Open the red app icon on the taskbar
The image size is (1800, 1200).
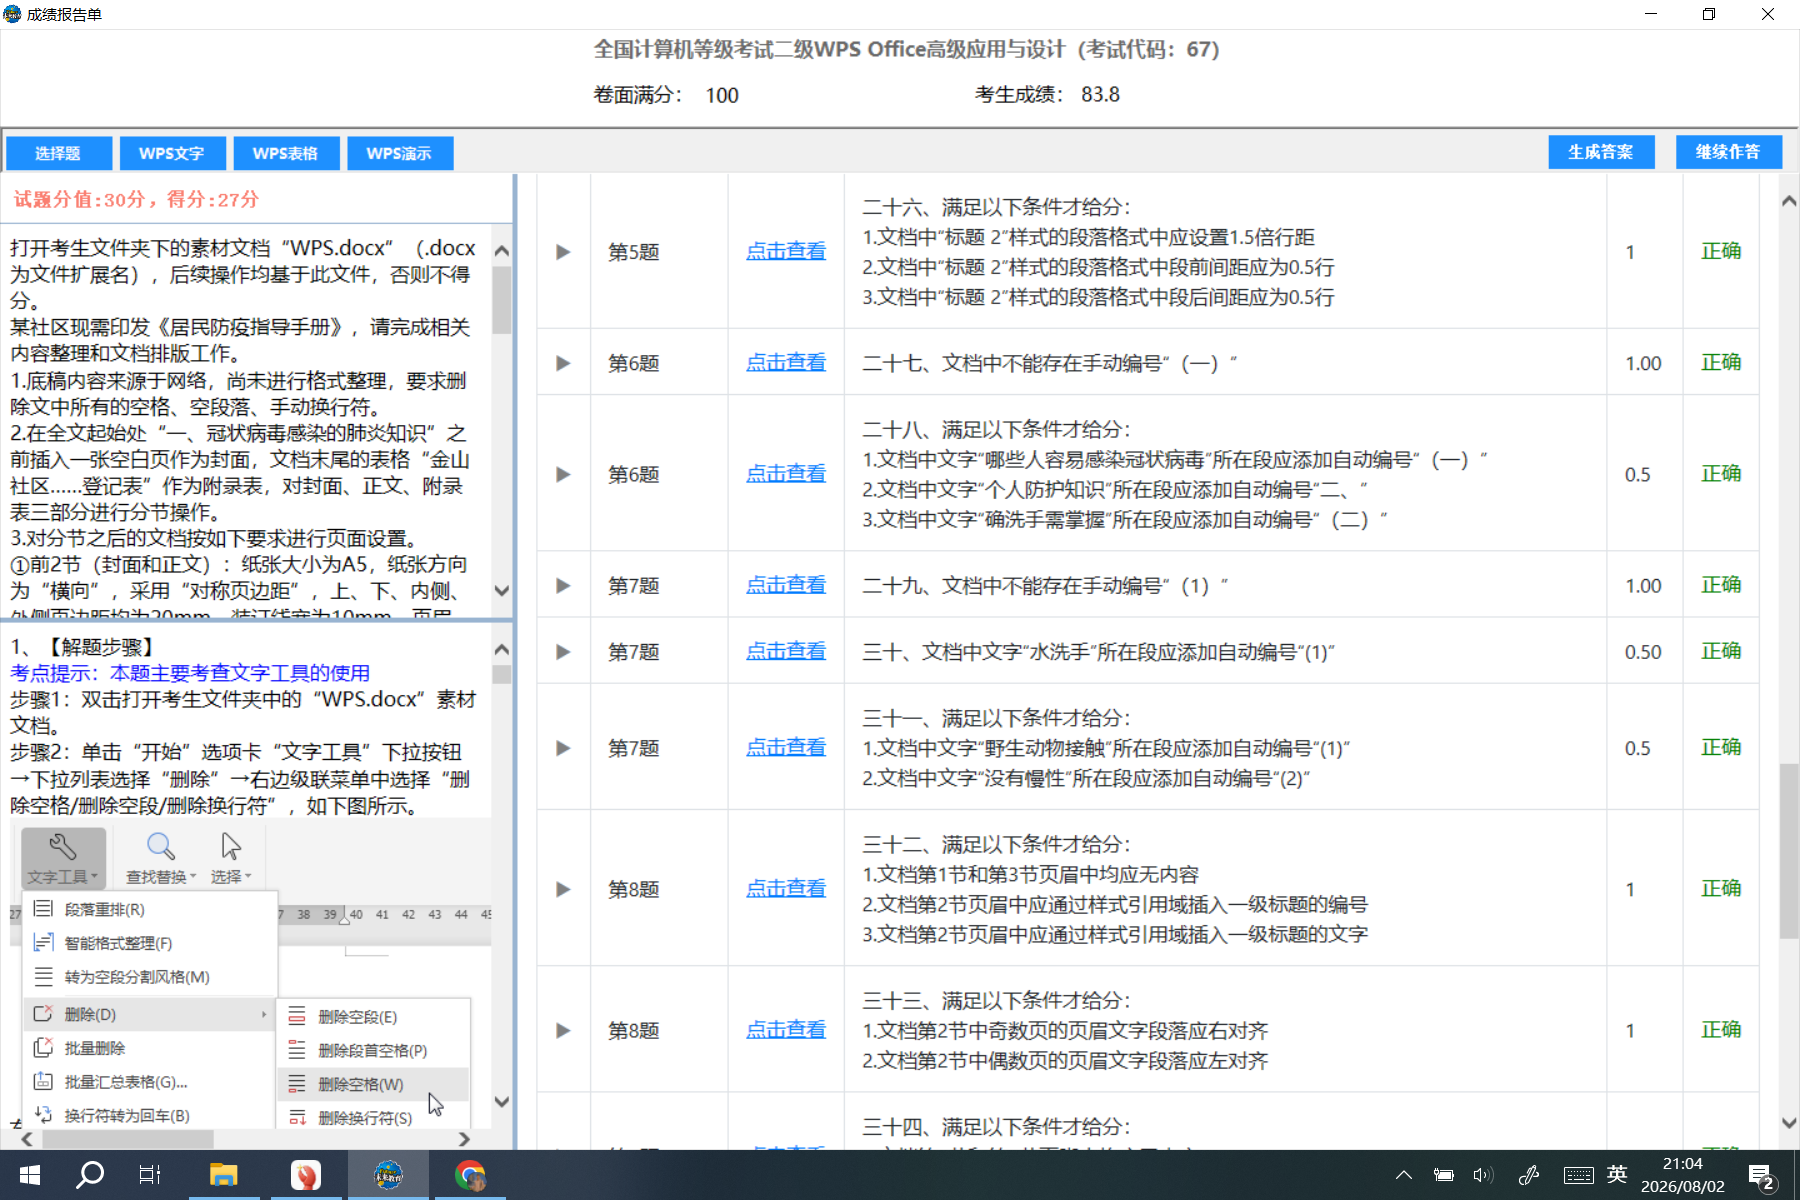[306, 1175]
